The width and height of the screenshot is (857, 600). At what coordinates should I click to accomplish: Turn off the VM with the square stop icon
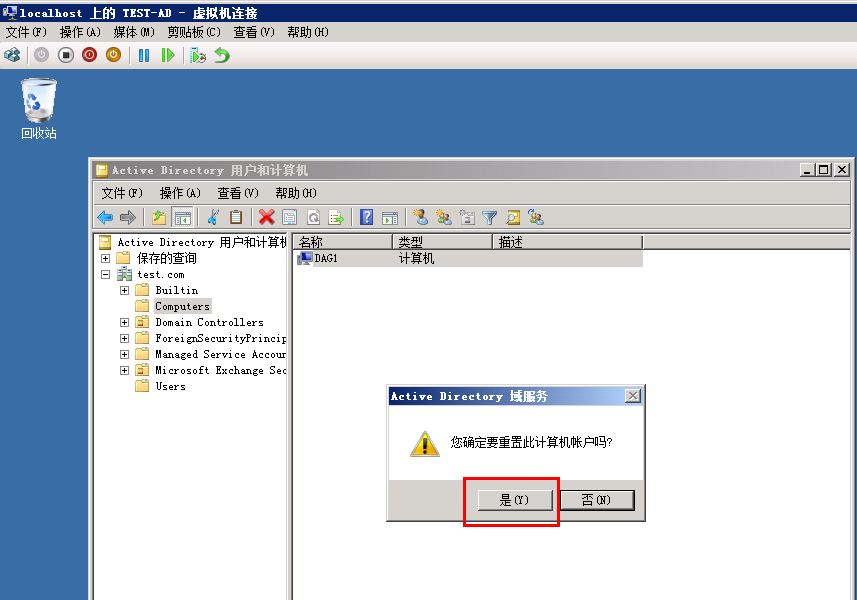[66, 55]
